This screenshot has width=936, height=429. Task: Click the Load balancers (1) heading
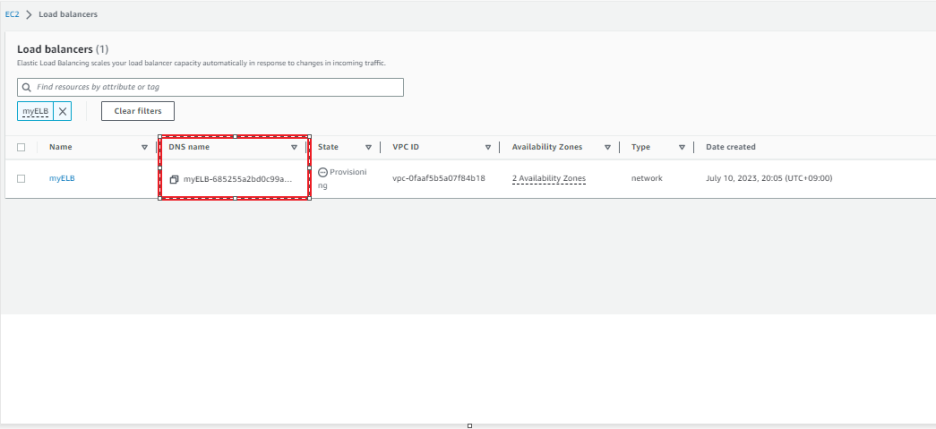click(63, 49)
